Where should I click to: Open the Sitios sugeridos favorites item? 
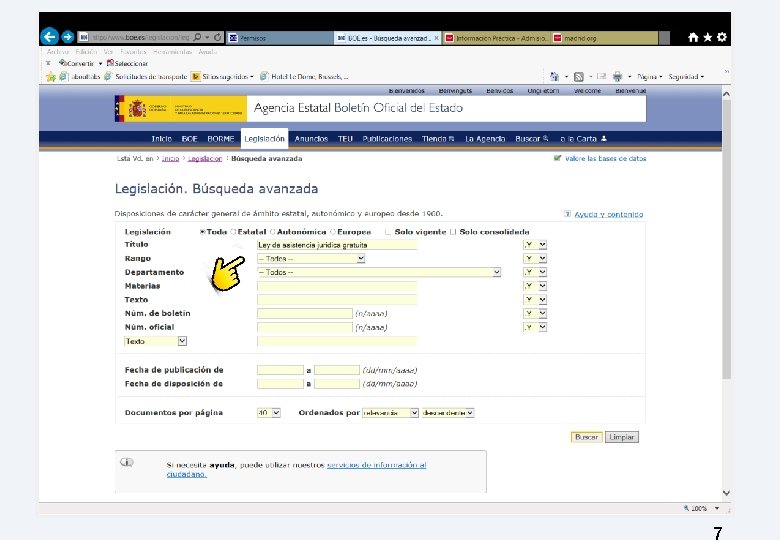pyautogui.click(x=223, y=77)
